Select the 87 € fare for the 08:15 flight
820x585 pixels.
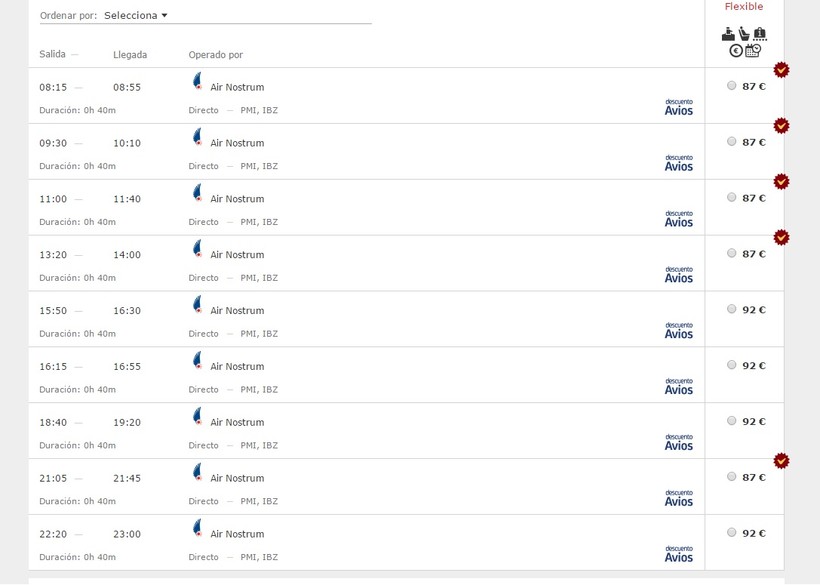(x=732, y=86)
